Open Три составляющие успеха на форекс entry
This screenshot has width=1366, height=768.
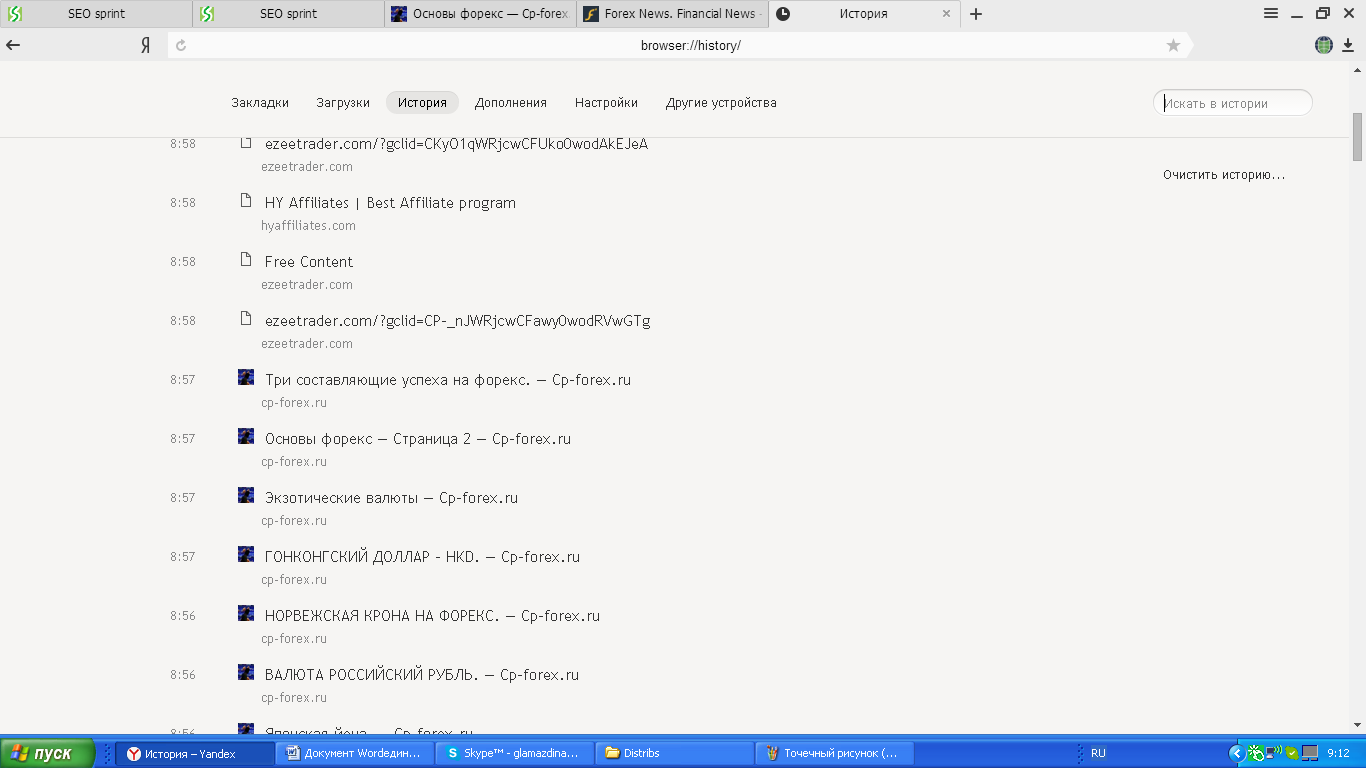click(x=448, y=380)
